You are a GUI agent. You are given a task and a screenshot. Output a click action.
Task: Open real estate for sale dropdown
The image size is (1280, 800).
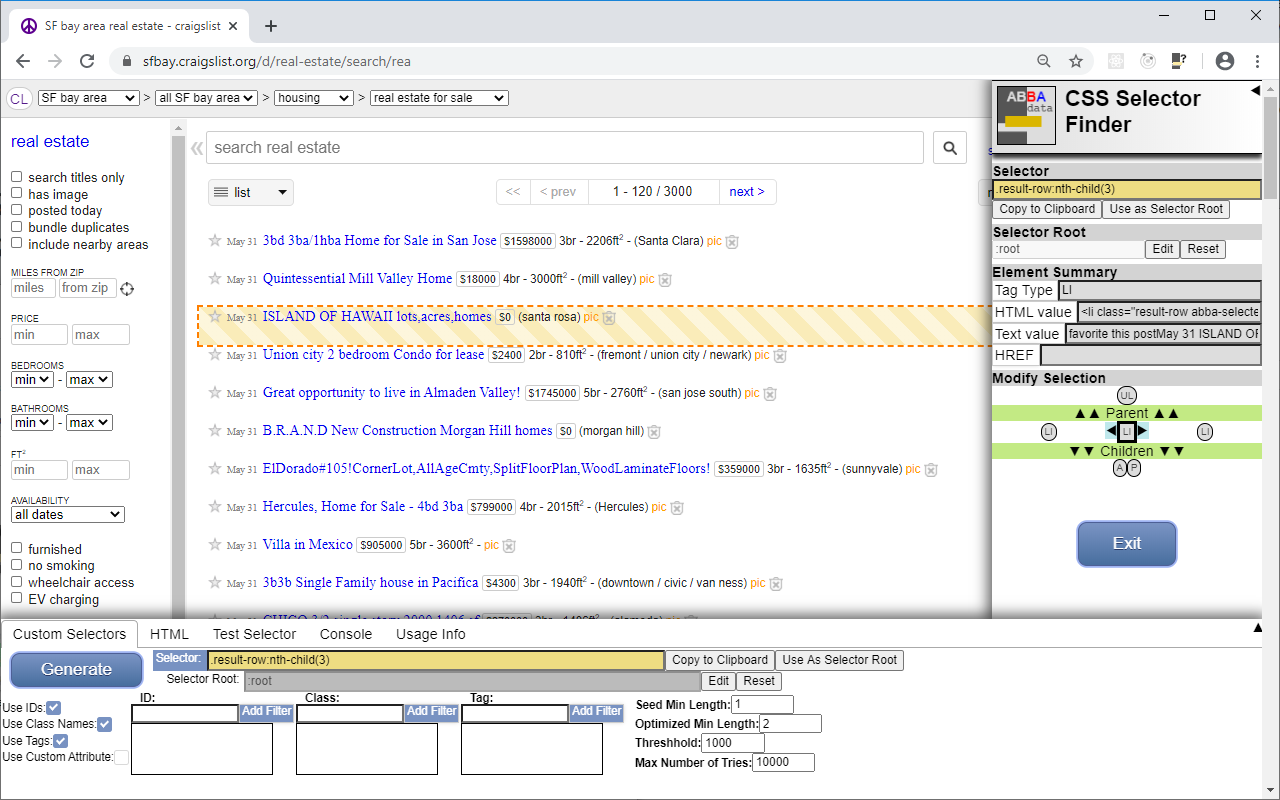pos(439,98)
